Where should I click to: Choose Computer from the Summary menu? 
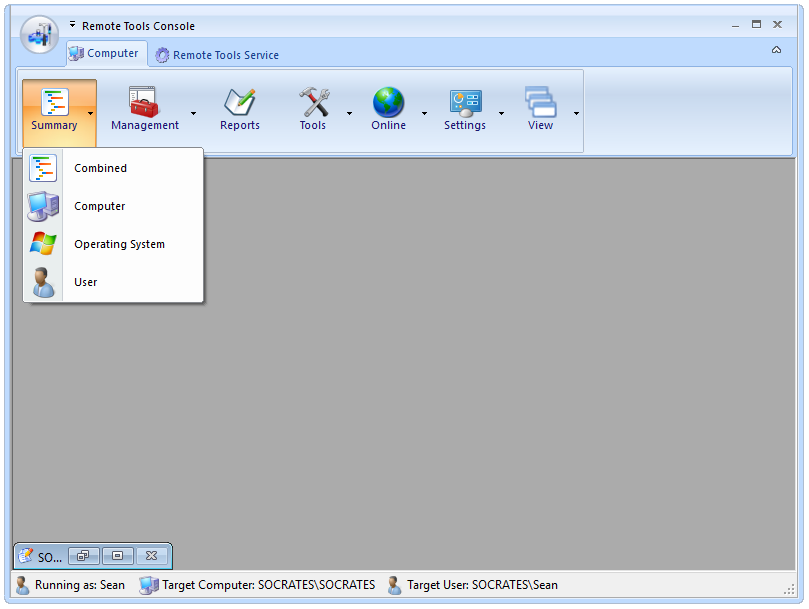114,206
